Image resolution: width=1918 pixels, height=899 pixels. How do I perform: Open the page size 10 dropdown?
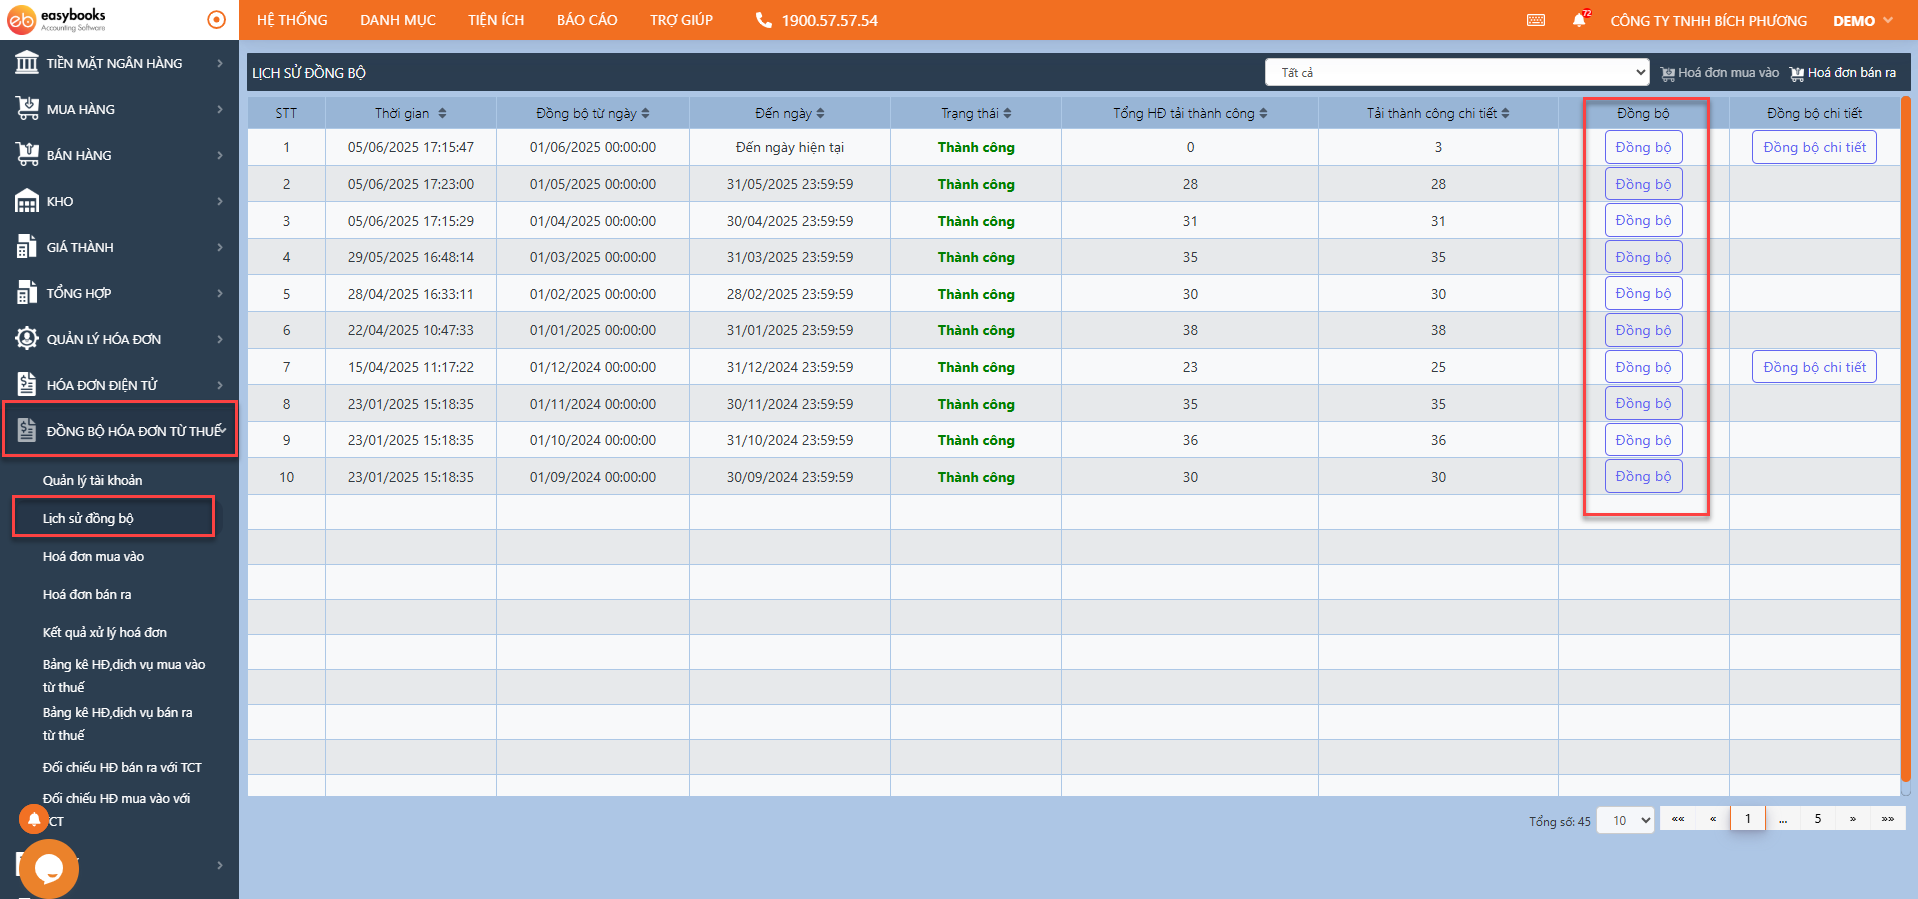pos(1625,820)
